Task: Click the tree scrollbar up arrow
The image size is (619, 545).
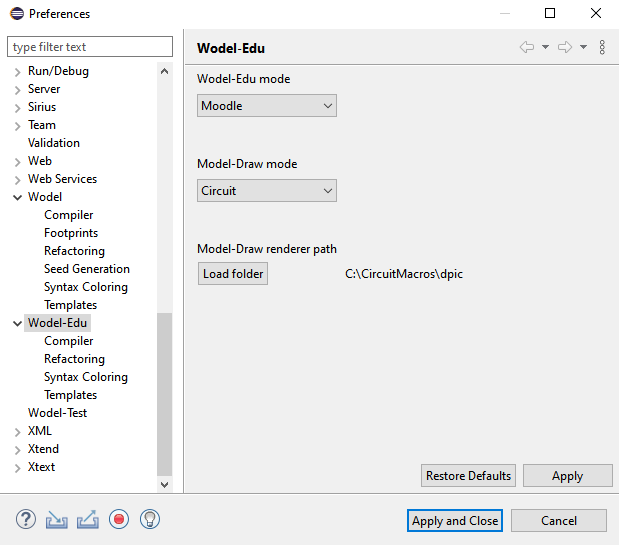Action: click(x=165, y=71)
